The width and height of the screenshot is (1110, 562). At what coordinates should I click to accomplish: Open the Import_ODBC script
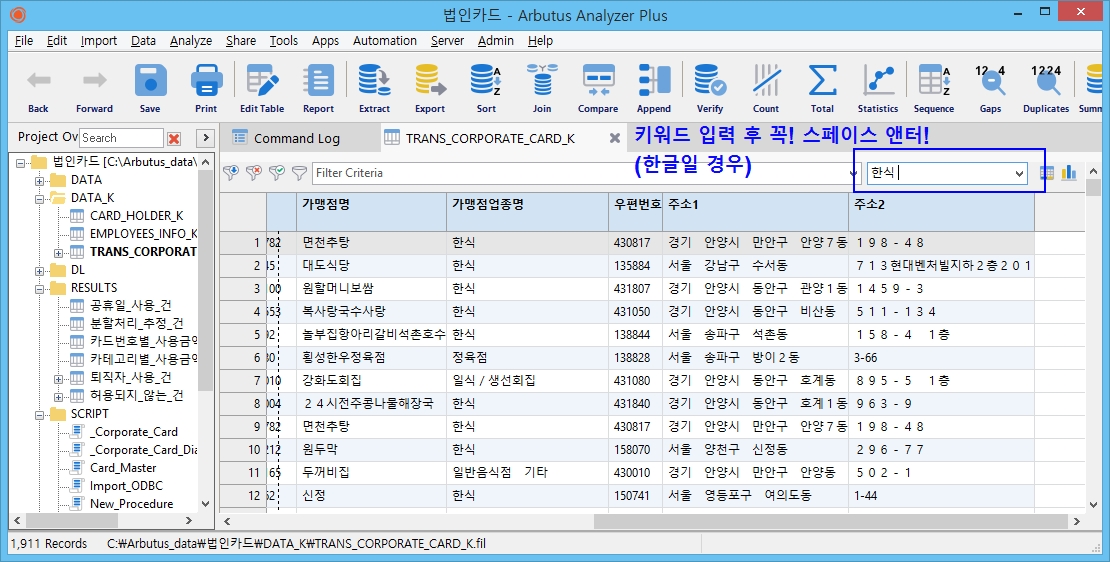coord(126,486)
